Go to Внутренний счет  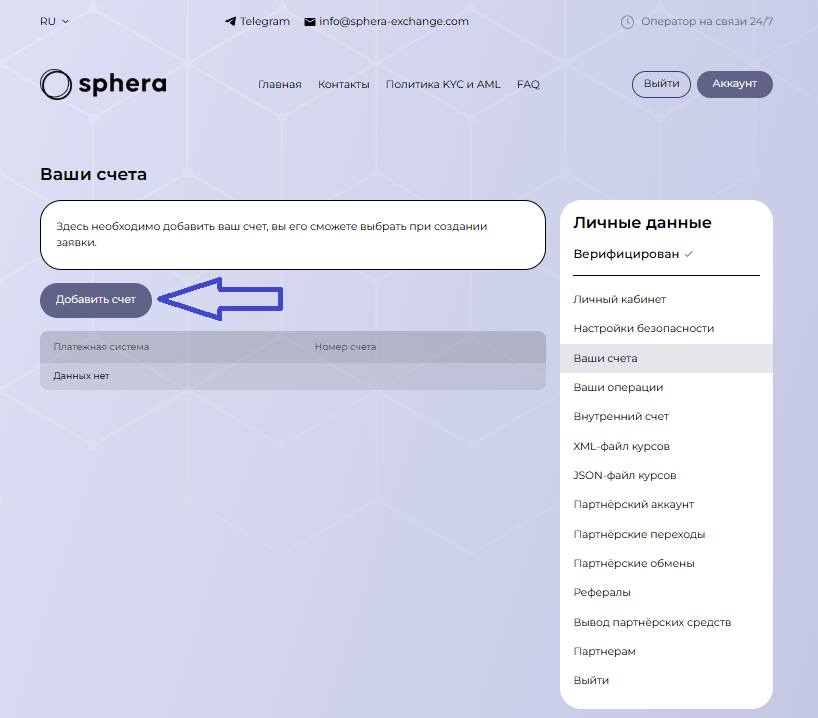[x=621, y=416]
